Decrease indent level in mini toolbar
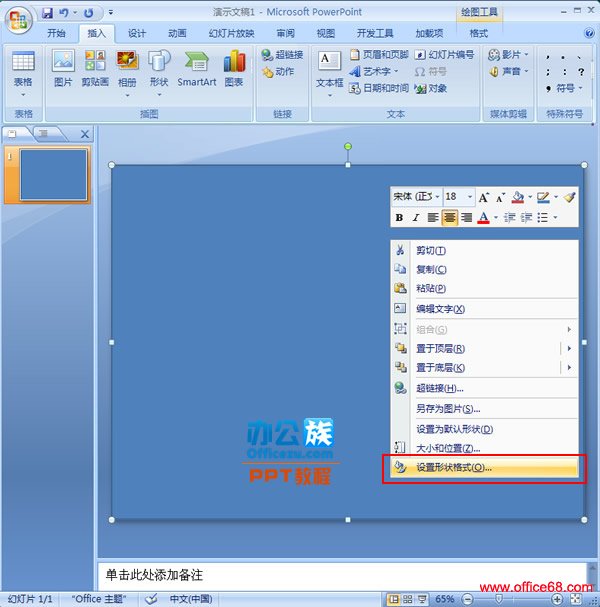The width and height of the screenshot is (600, 607). pyautogui.click(x=509, y=218)
